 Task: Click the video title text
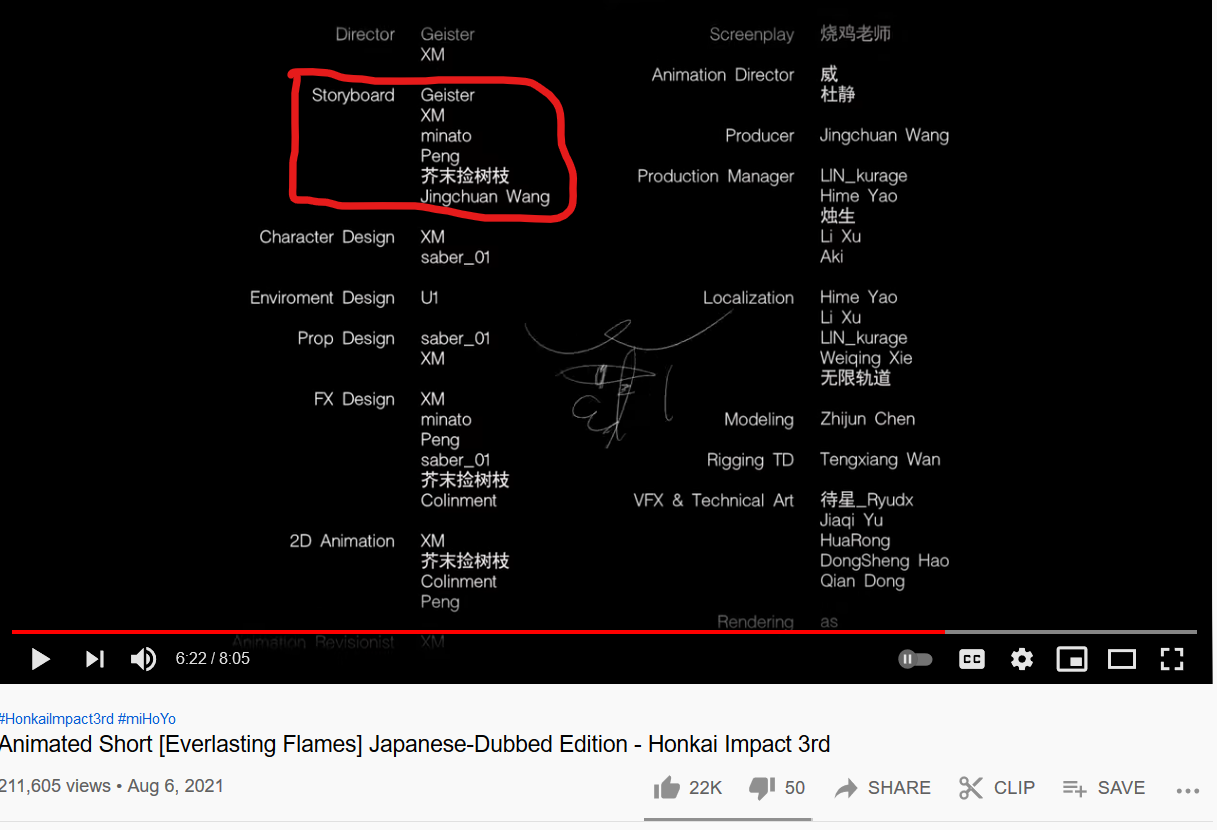415,745
